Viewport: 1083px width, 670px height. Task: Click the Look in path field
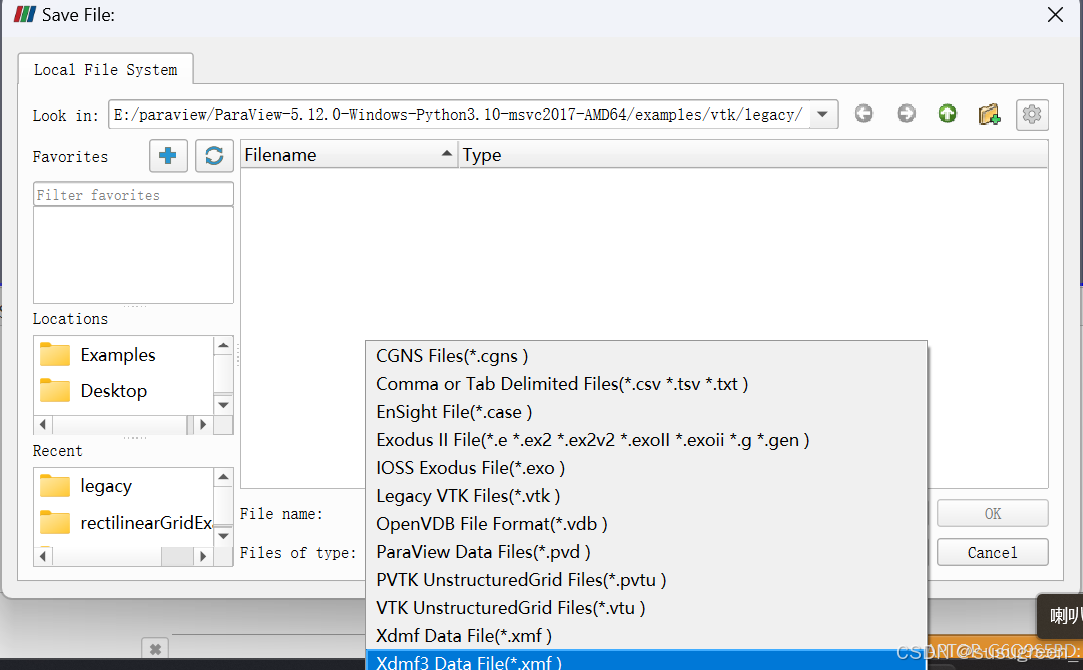point(459,115)
